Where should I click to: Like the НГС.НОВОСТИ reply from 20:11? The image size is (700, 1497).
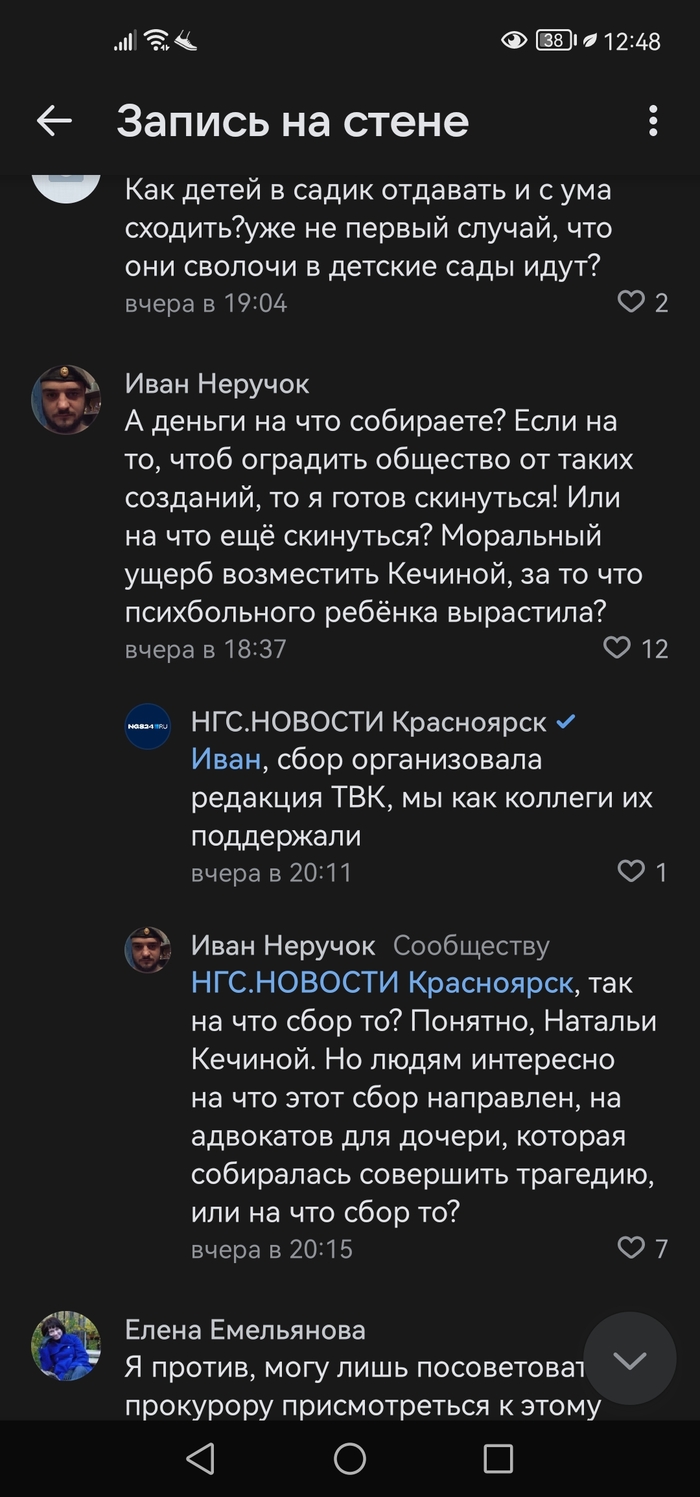click(631, 872)
